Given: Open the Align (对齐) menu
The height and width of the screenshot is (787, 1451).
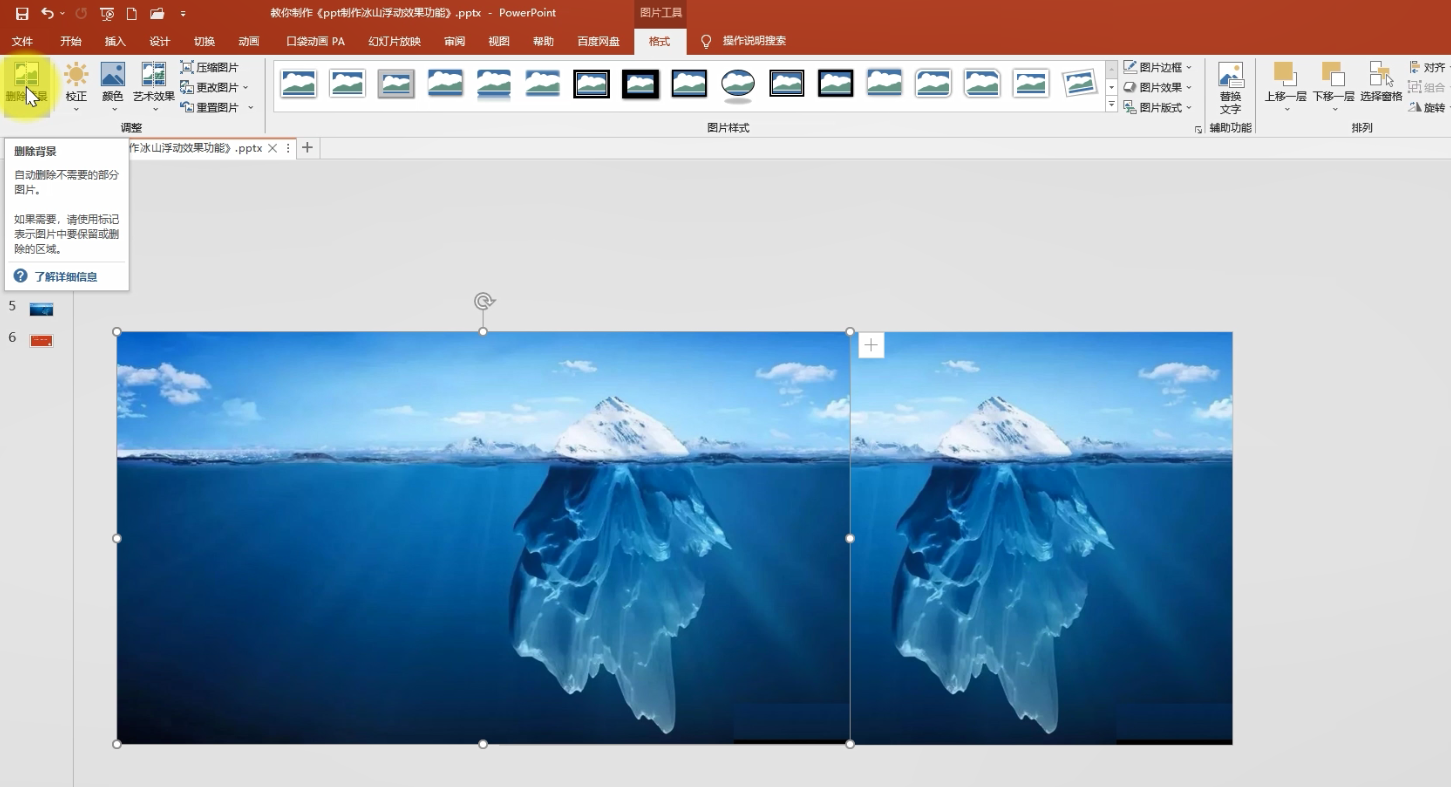Looking at the screenshot, I should pos(1428,67).
